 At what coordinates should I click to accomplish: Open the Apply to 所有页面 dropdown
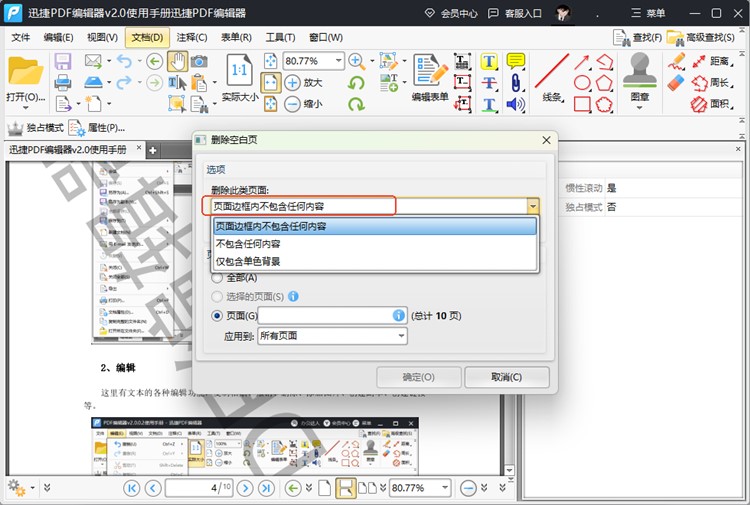[x=332, y=336]
